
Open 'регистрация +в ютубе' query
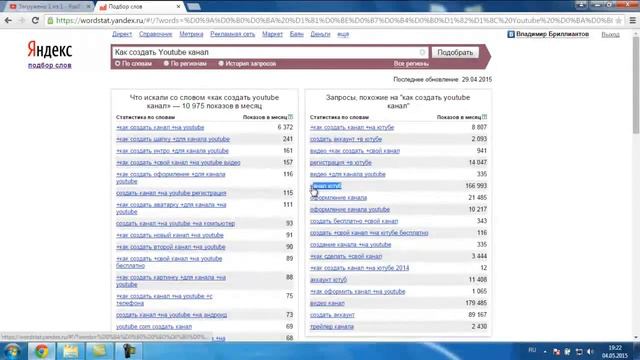click(341, 162)
